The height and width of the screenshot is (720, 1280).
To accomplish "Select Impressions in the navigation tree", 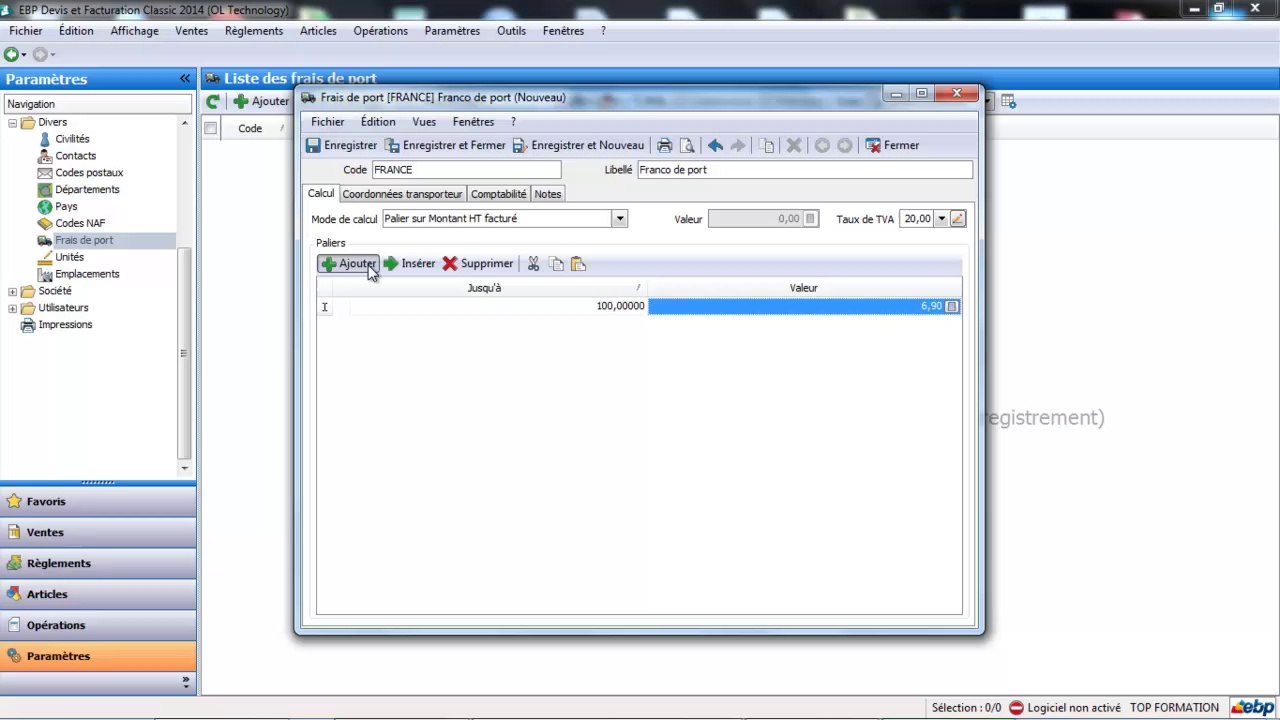I will click(x=65, y=325).
